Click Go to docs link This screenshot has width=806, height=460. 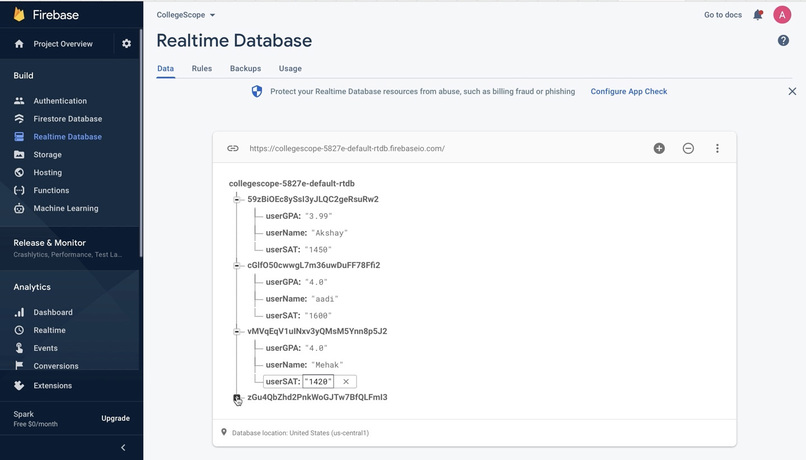(x=723, y=15)
